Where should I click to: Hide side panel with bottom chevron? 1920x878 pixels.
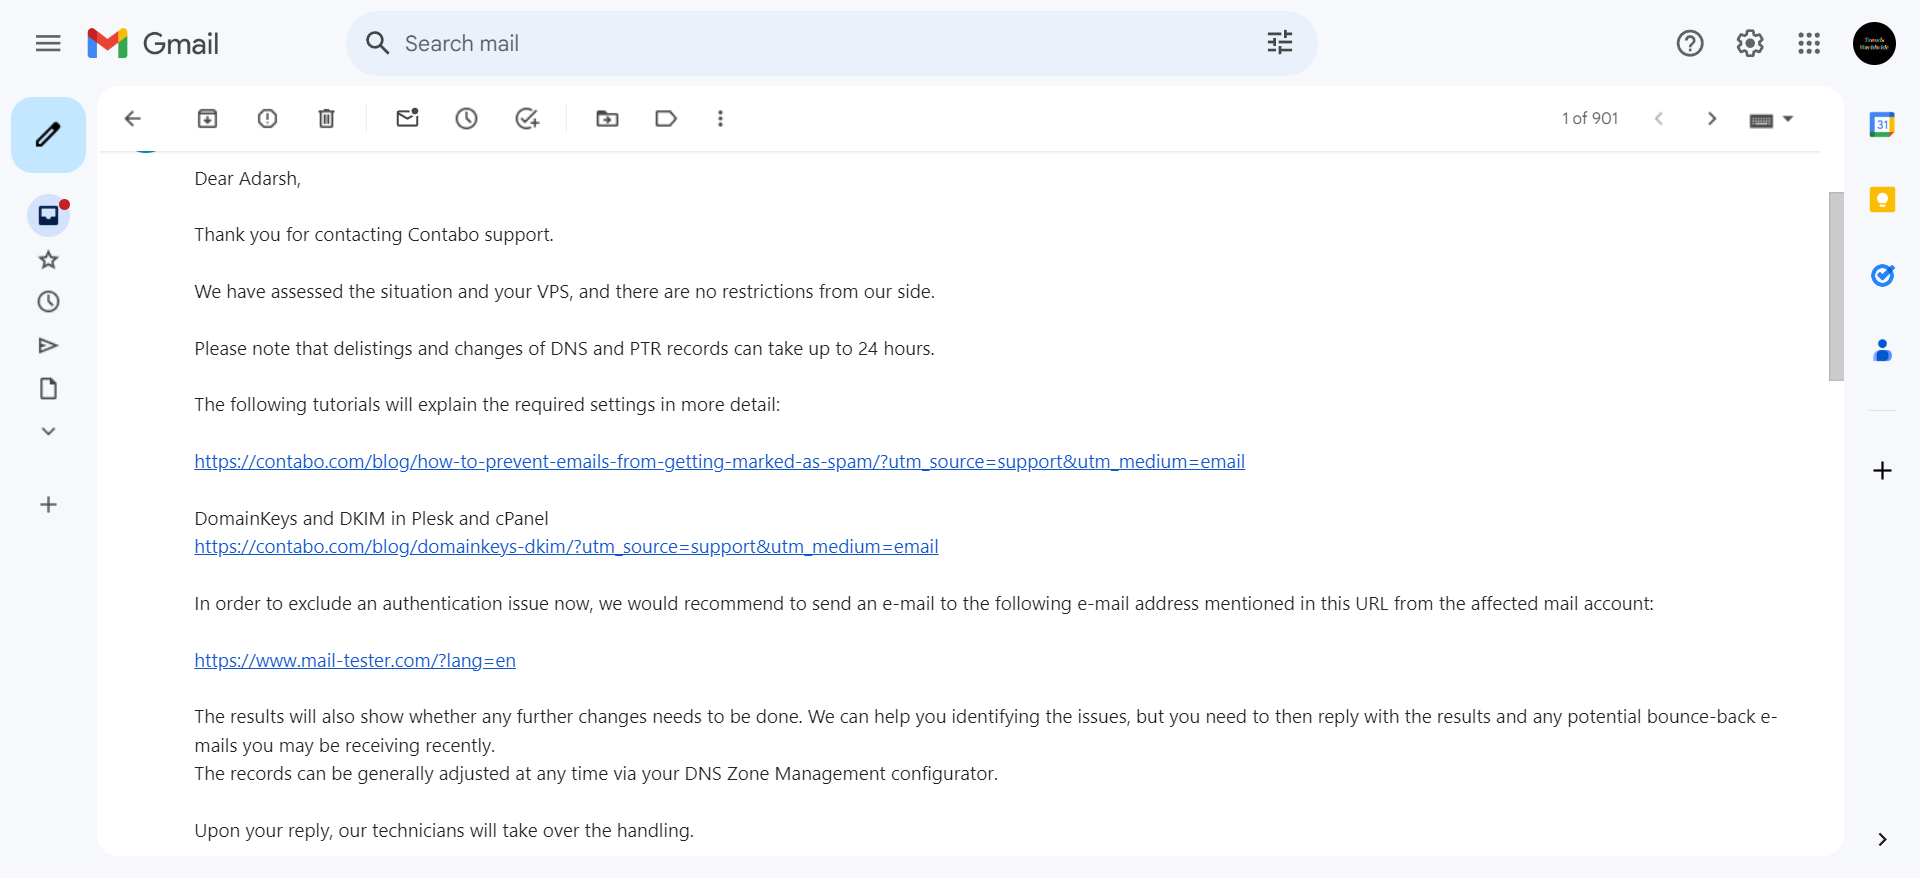[1882, 840]
